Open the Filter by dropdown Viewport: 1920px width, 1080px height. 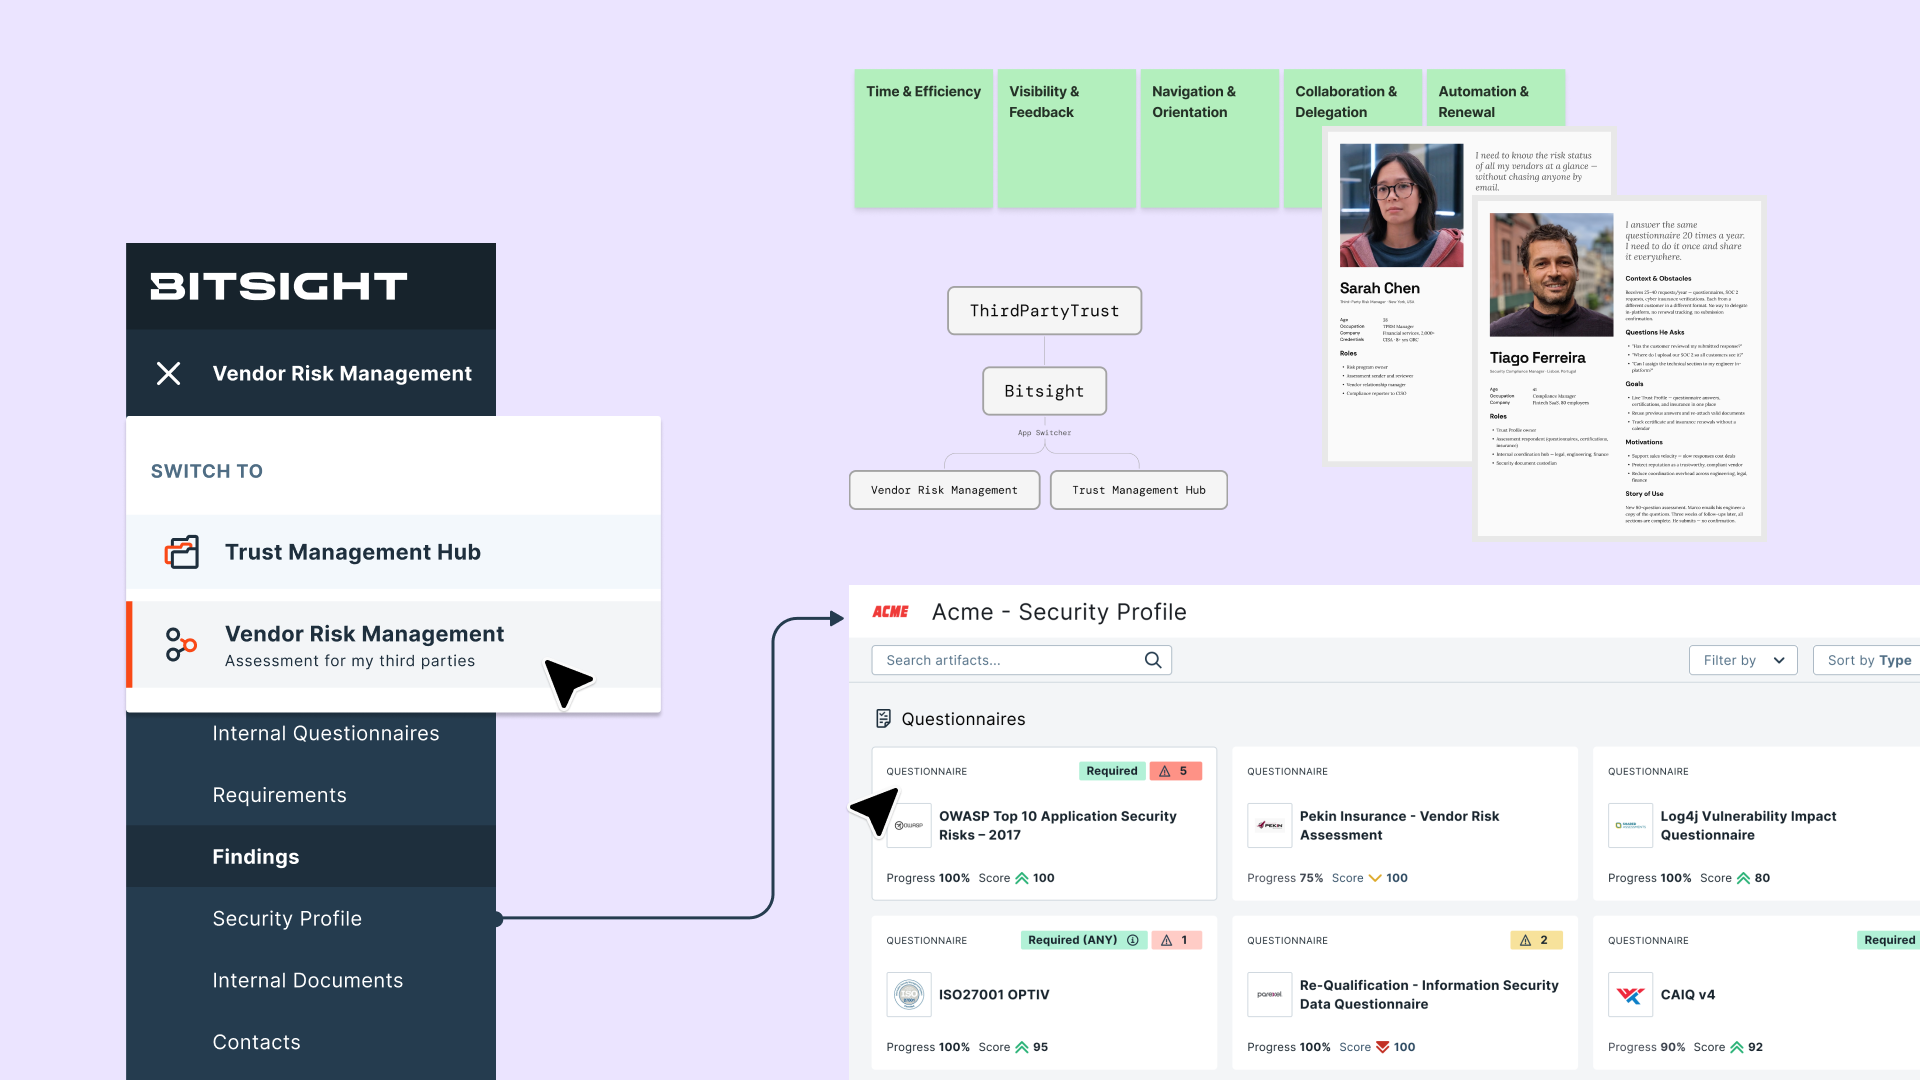tap(1743, 660)
